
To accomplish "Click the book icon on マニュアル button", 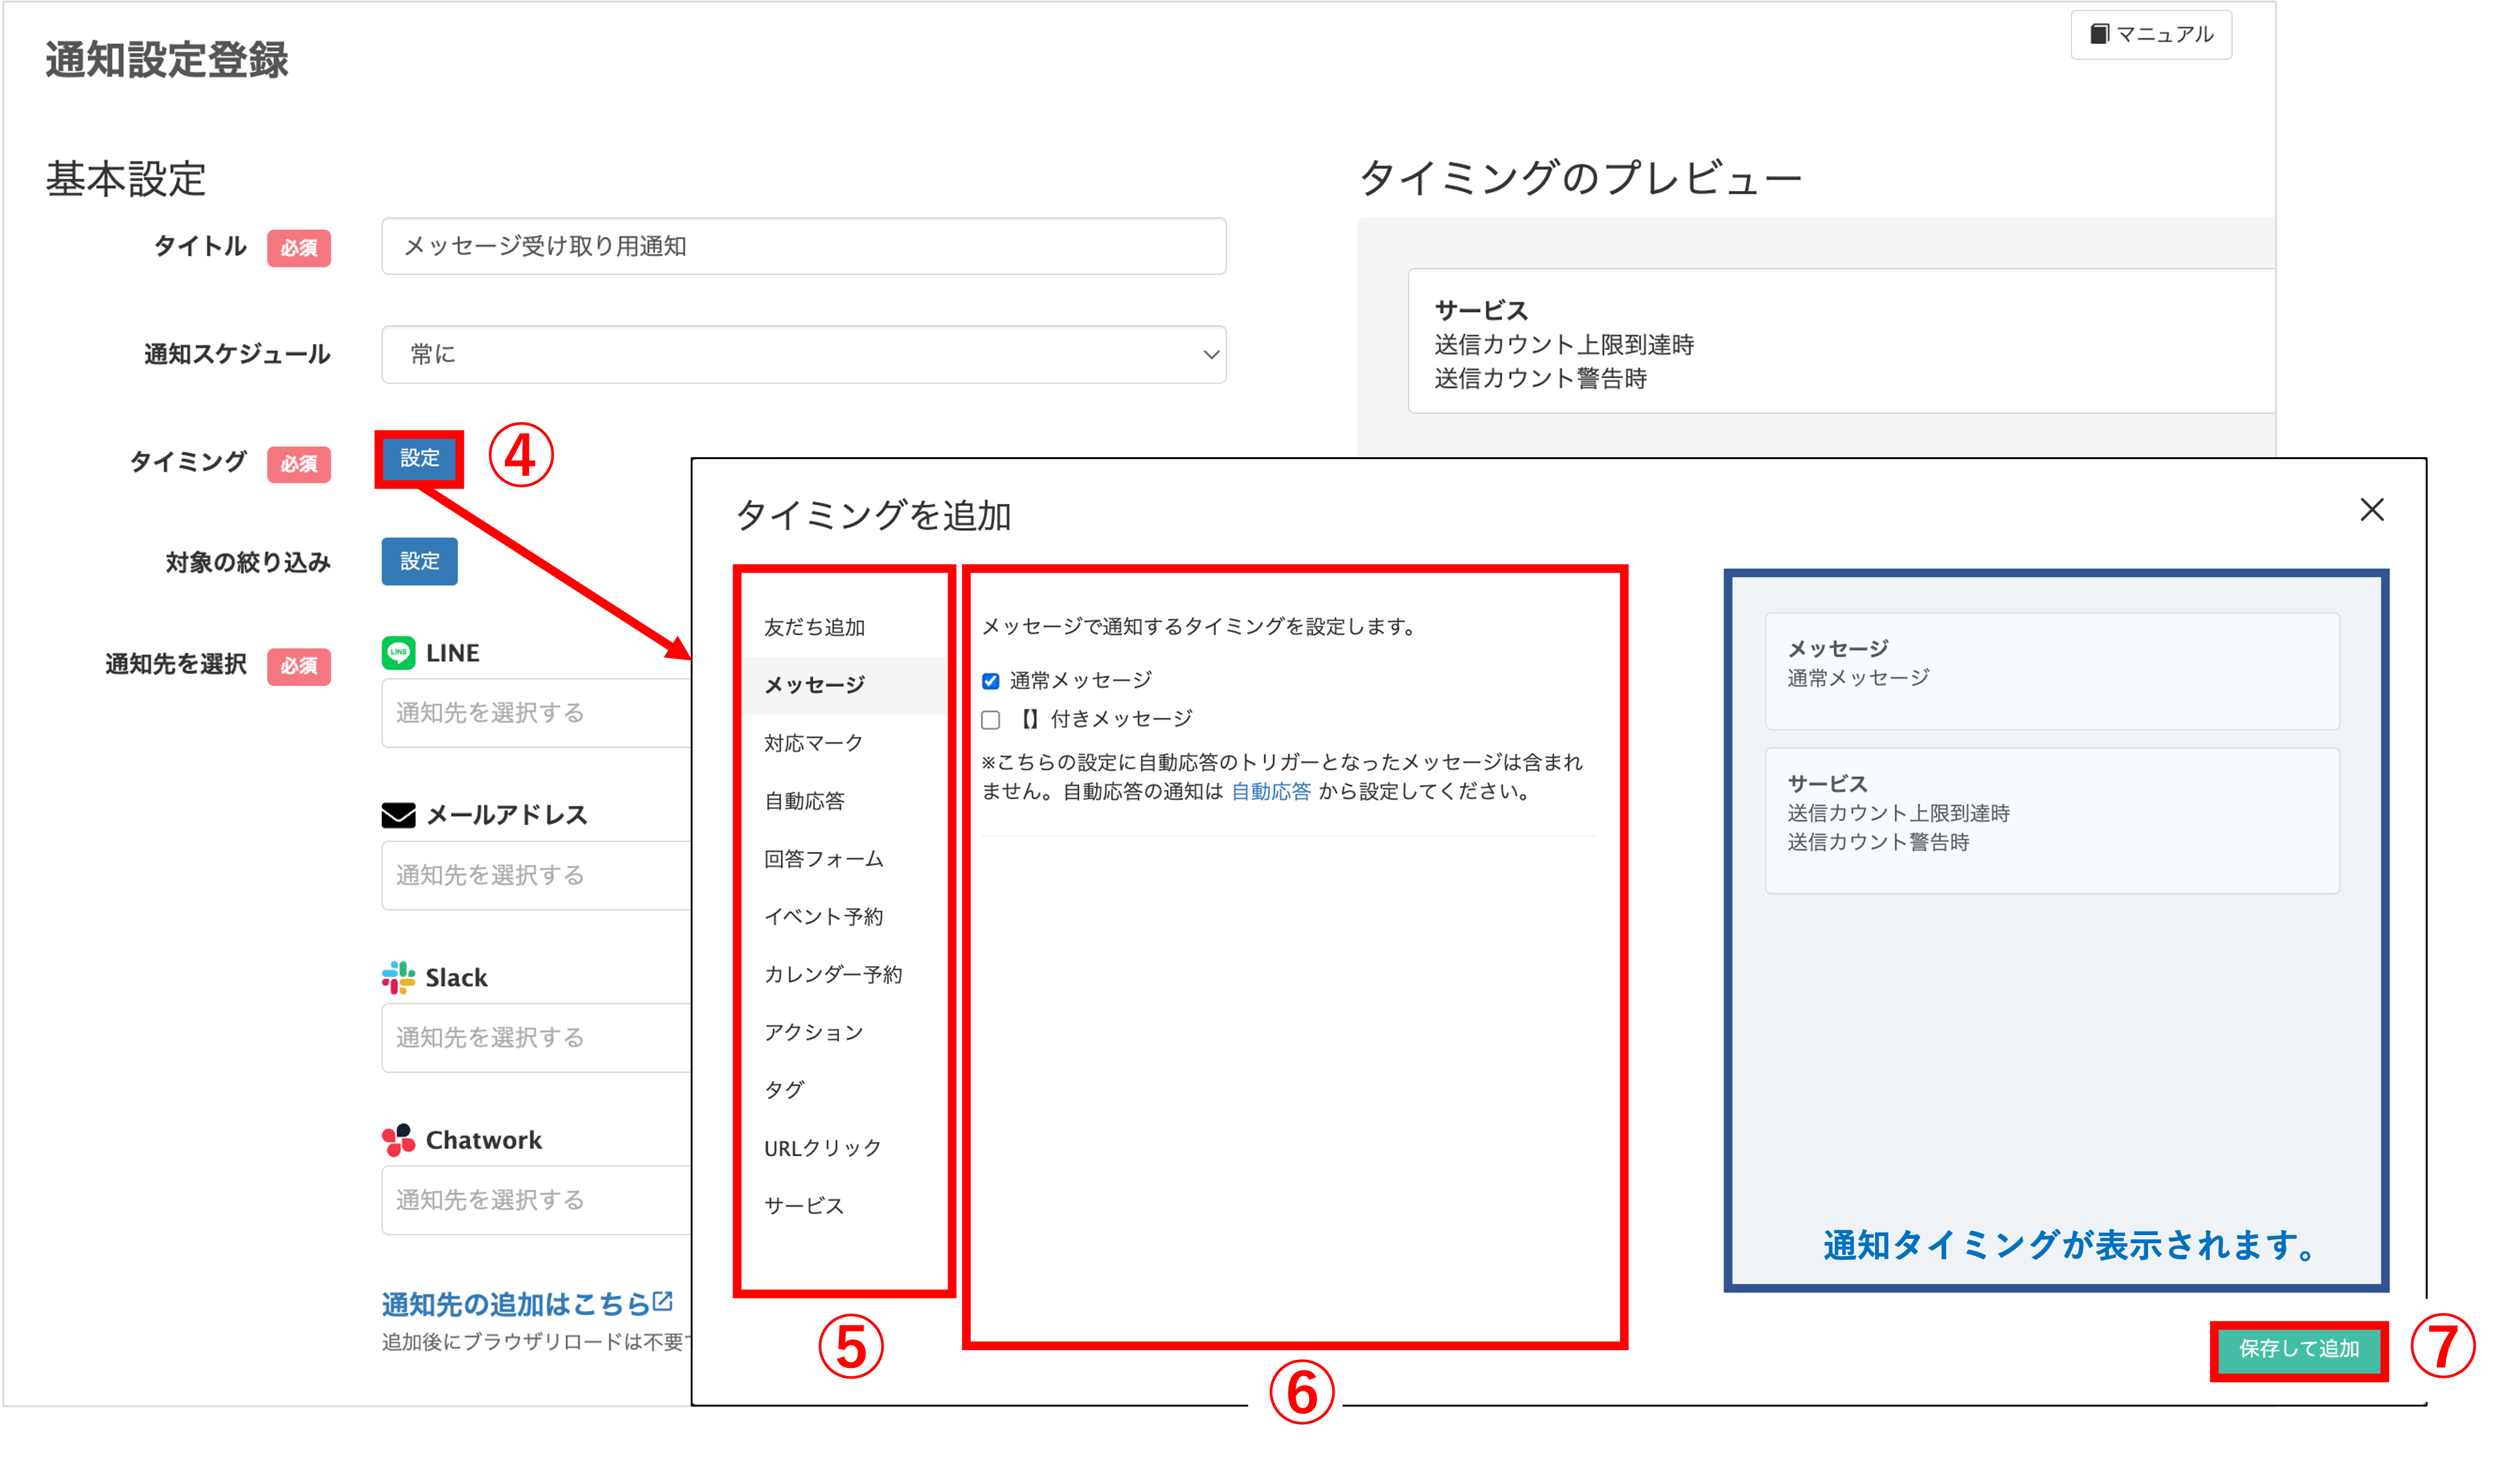I will coord(2099,34).
